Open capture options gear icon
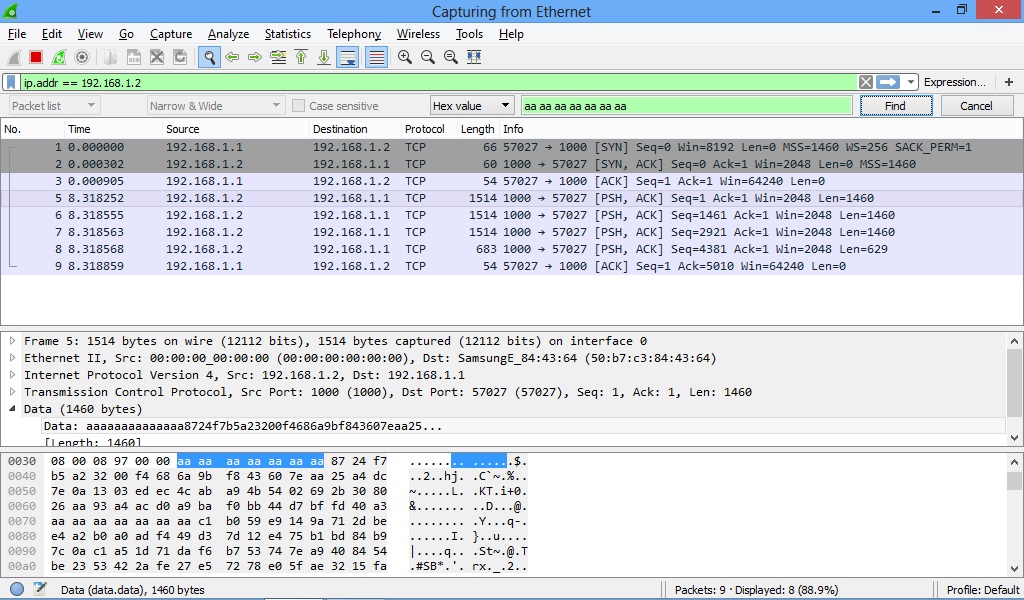1024x600 pixels. pos(82,57)
